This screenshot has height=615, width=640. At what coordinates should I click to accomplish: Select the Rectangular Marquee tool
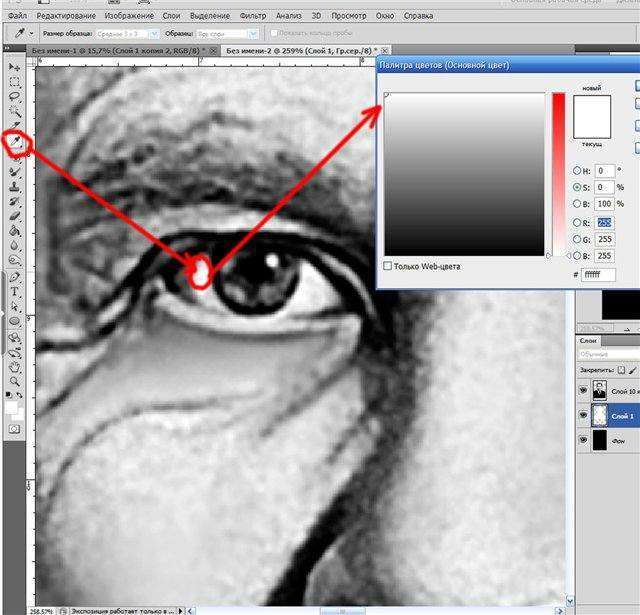pos(15,82)
